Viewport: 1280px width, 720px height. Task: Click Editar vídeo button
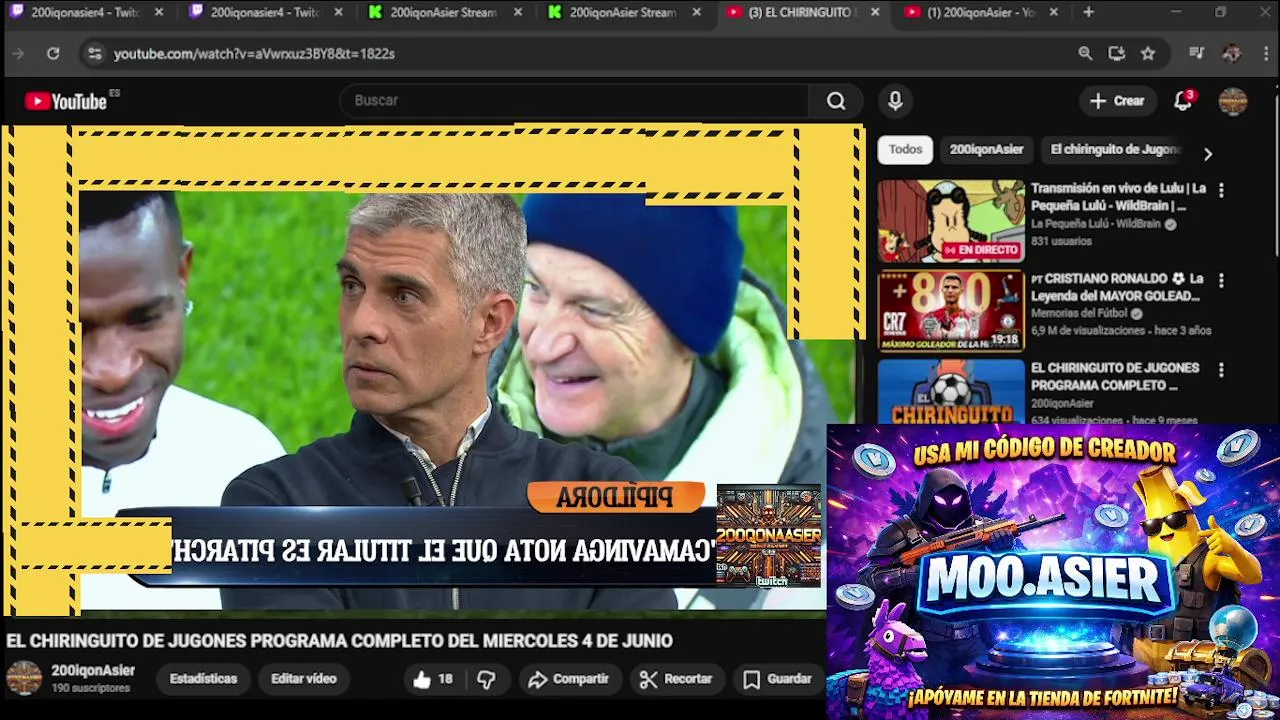(x=304, y=679)
